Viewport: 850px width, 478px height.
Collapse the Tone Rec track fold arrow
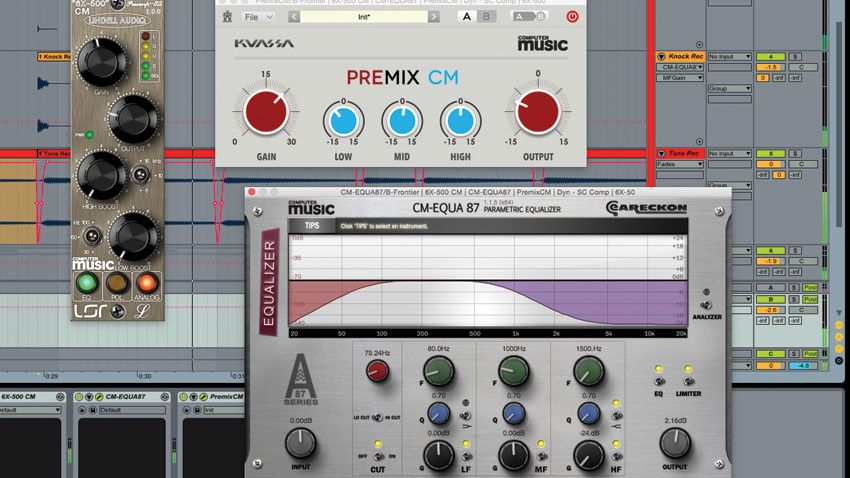[661, 154]
